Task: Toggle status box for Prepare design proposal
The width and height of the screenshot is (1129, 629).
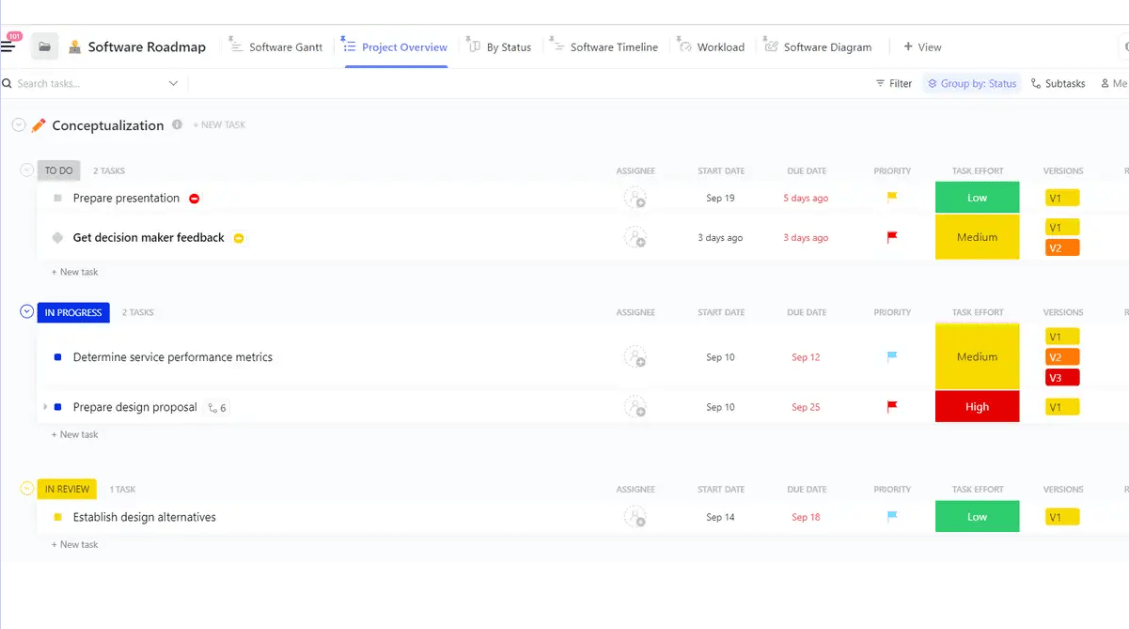Action: [58, 407]
